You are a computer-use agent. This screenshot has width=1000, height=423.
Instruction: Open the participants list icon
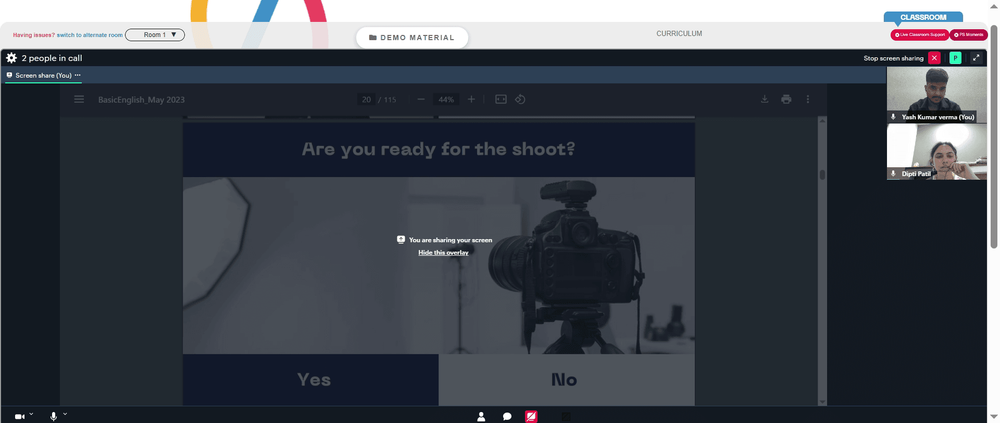coord(482,417)
